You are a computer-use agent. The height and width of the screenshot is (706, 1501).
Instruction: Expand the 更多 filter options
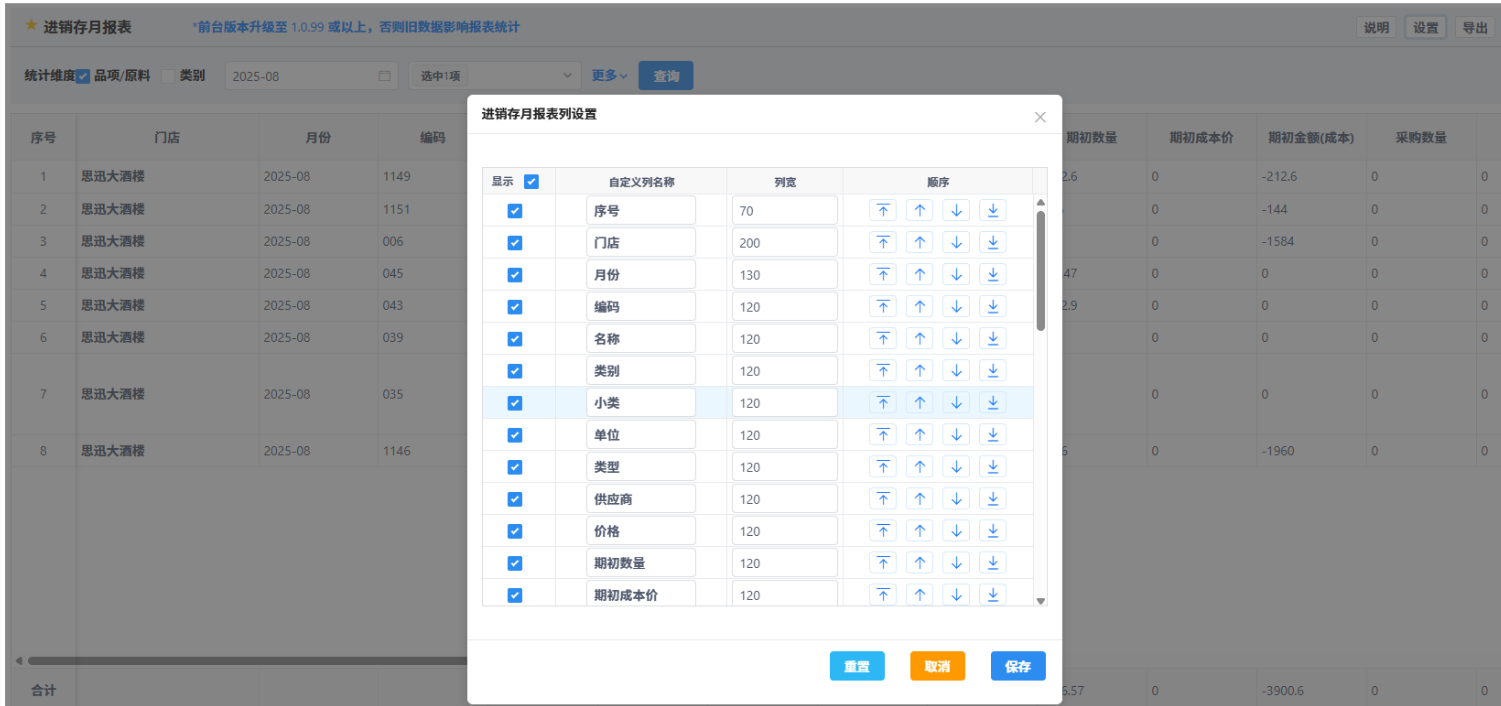[609, 76]
